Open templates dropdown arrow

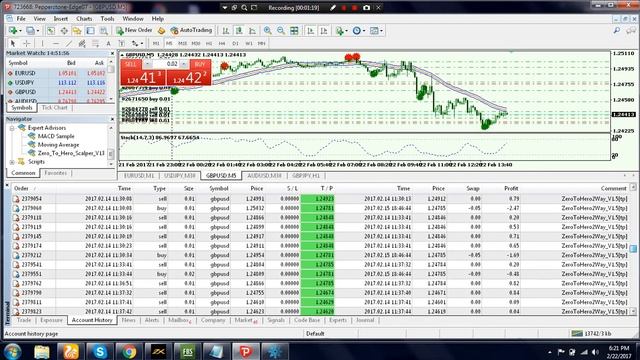pyautogui.click(x=381, y=31)
